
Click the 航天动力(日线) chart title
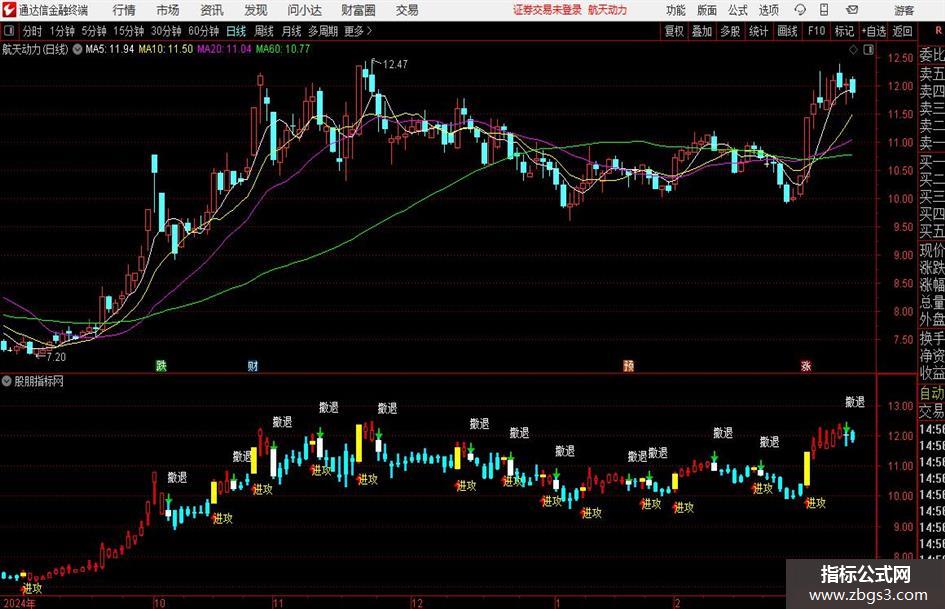pyautogui.click(x=35, y=49)
